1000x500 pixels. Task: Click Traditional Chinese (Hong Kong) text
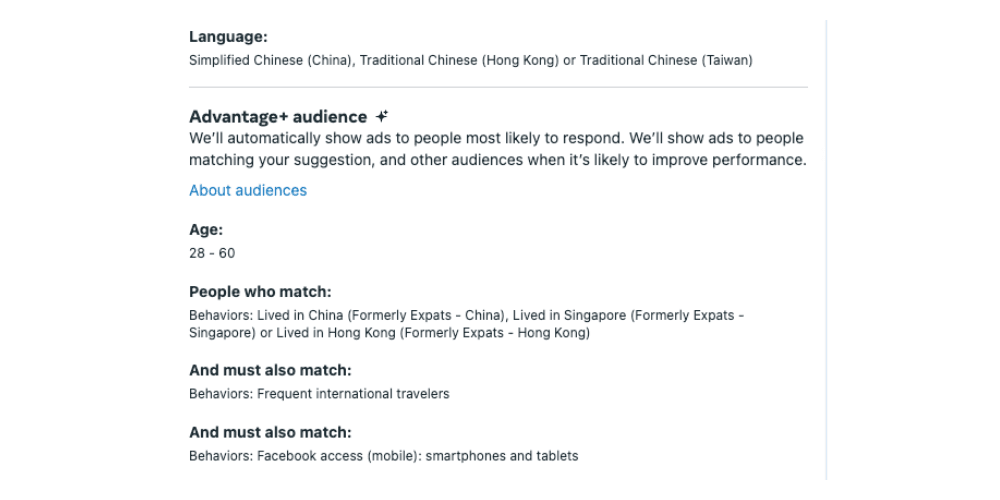click(459, 61)
